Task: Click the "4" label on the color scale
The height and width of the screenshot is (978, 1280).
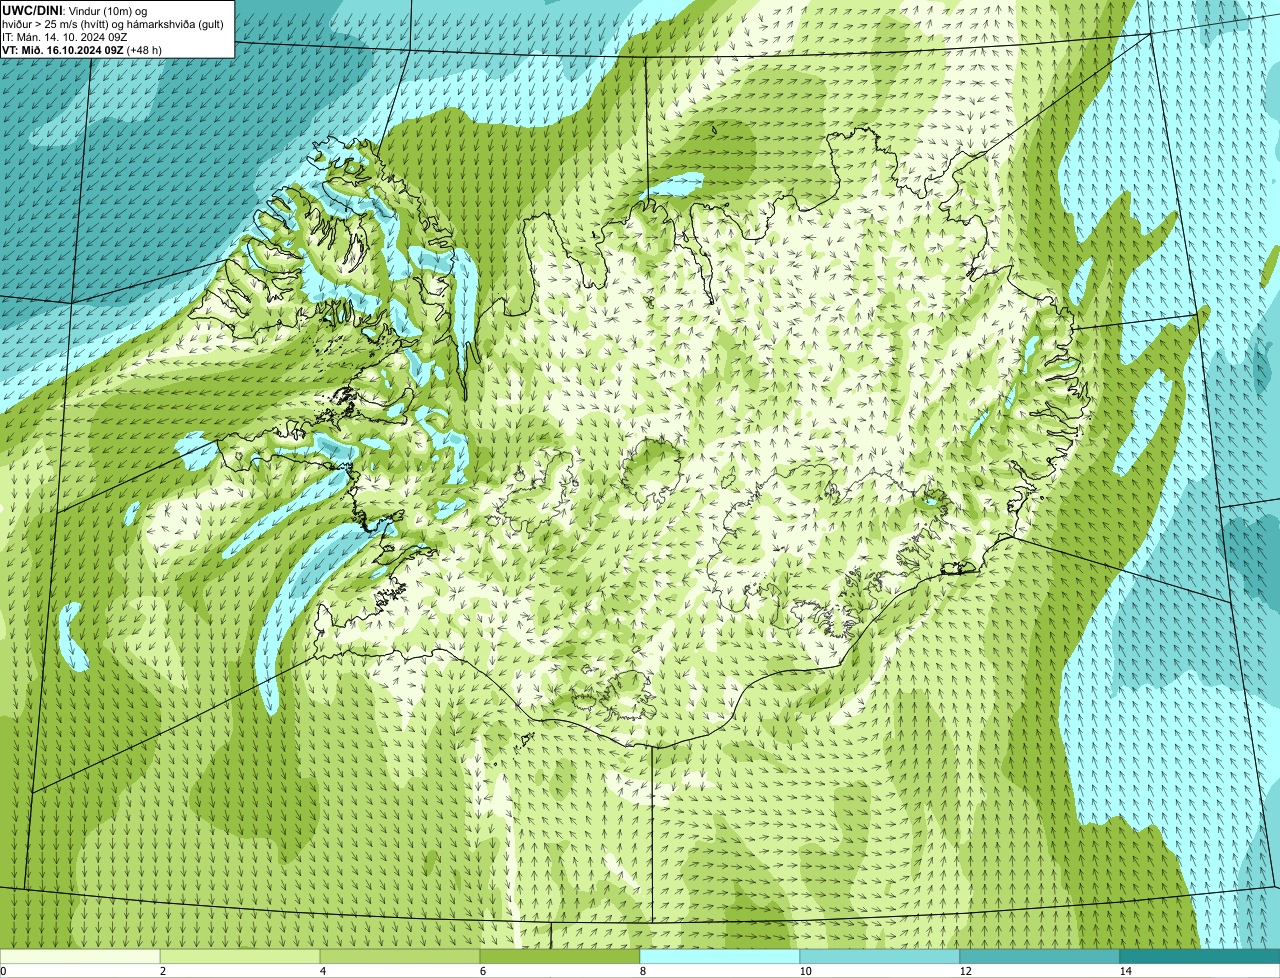Action: coord(322,971)
